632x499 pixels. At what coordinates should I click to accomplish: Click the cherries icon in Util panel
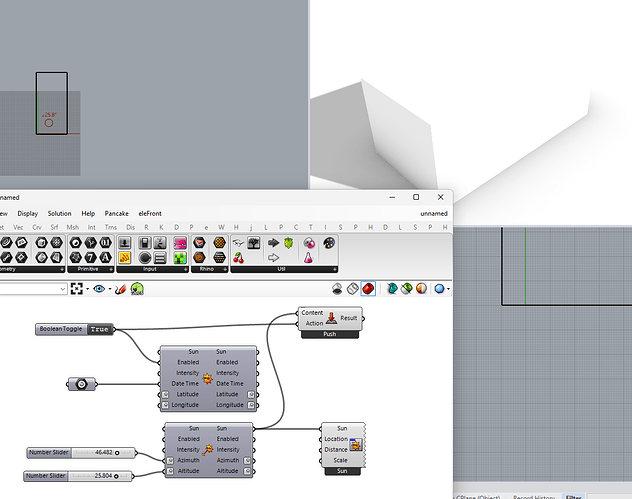(239, 258)
